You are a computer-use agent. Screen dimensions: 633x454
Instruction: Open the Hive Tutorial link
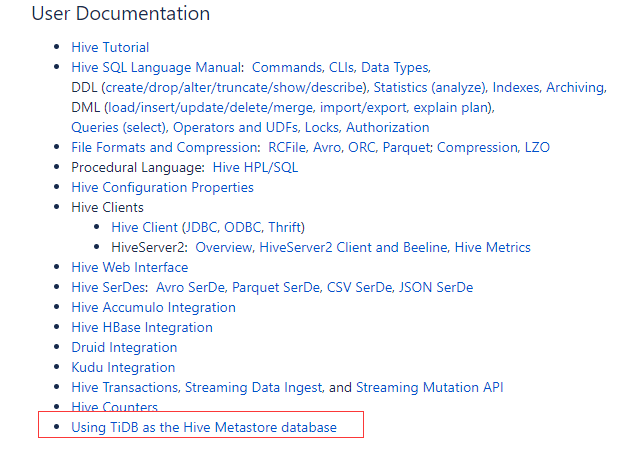(110, 47)
